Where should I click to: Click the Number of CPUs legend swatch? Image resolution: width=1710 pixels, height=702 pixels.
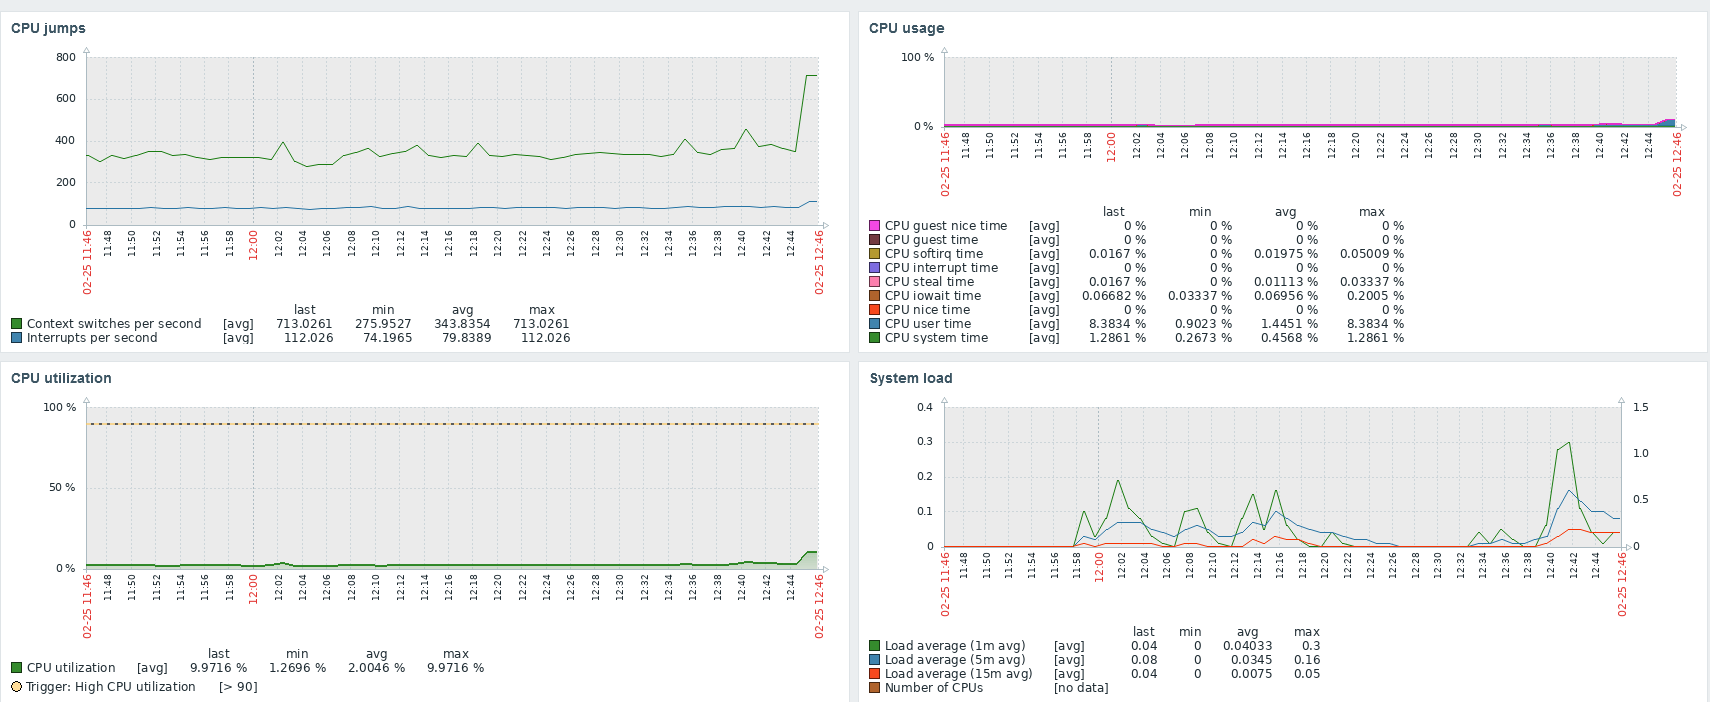tap(875, 688)
